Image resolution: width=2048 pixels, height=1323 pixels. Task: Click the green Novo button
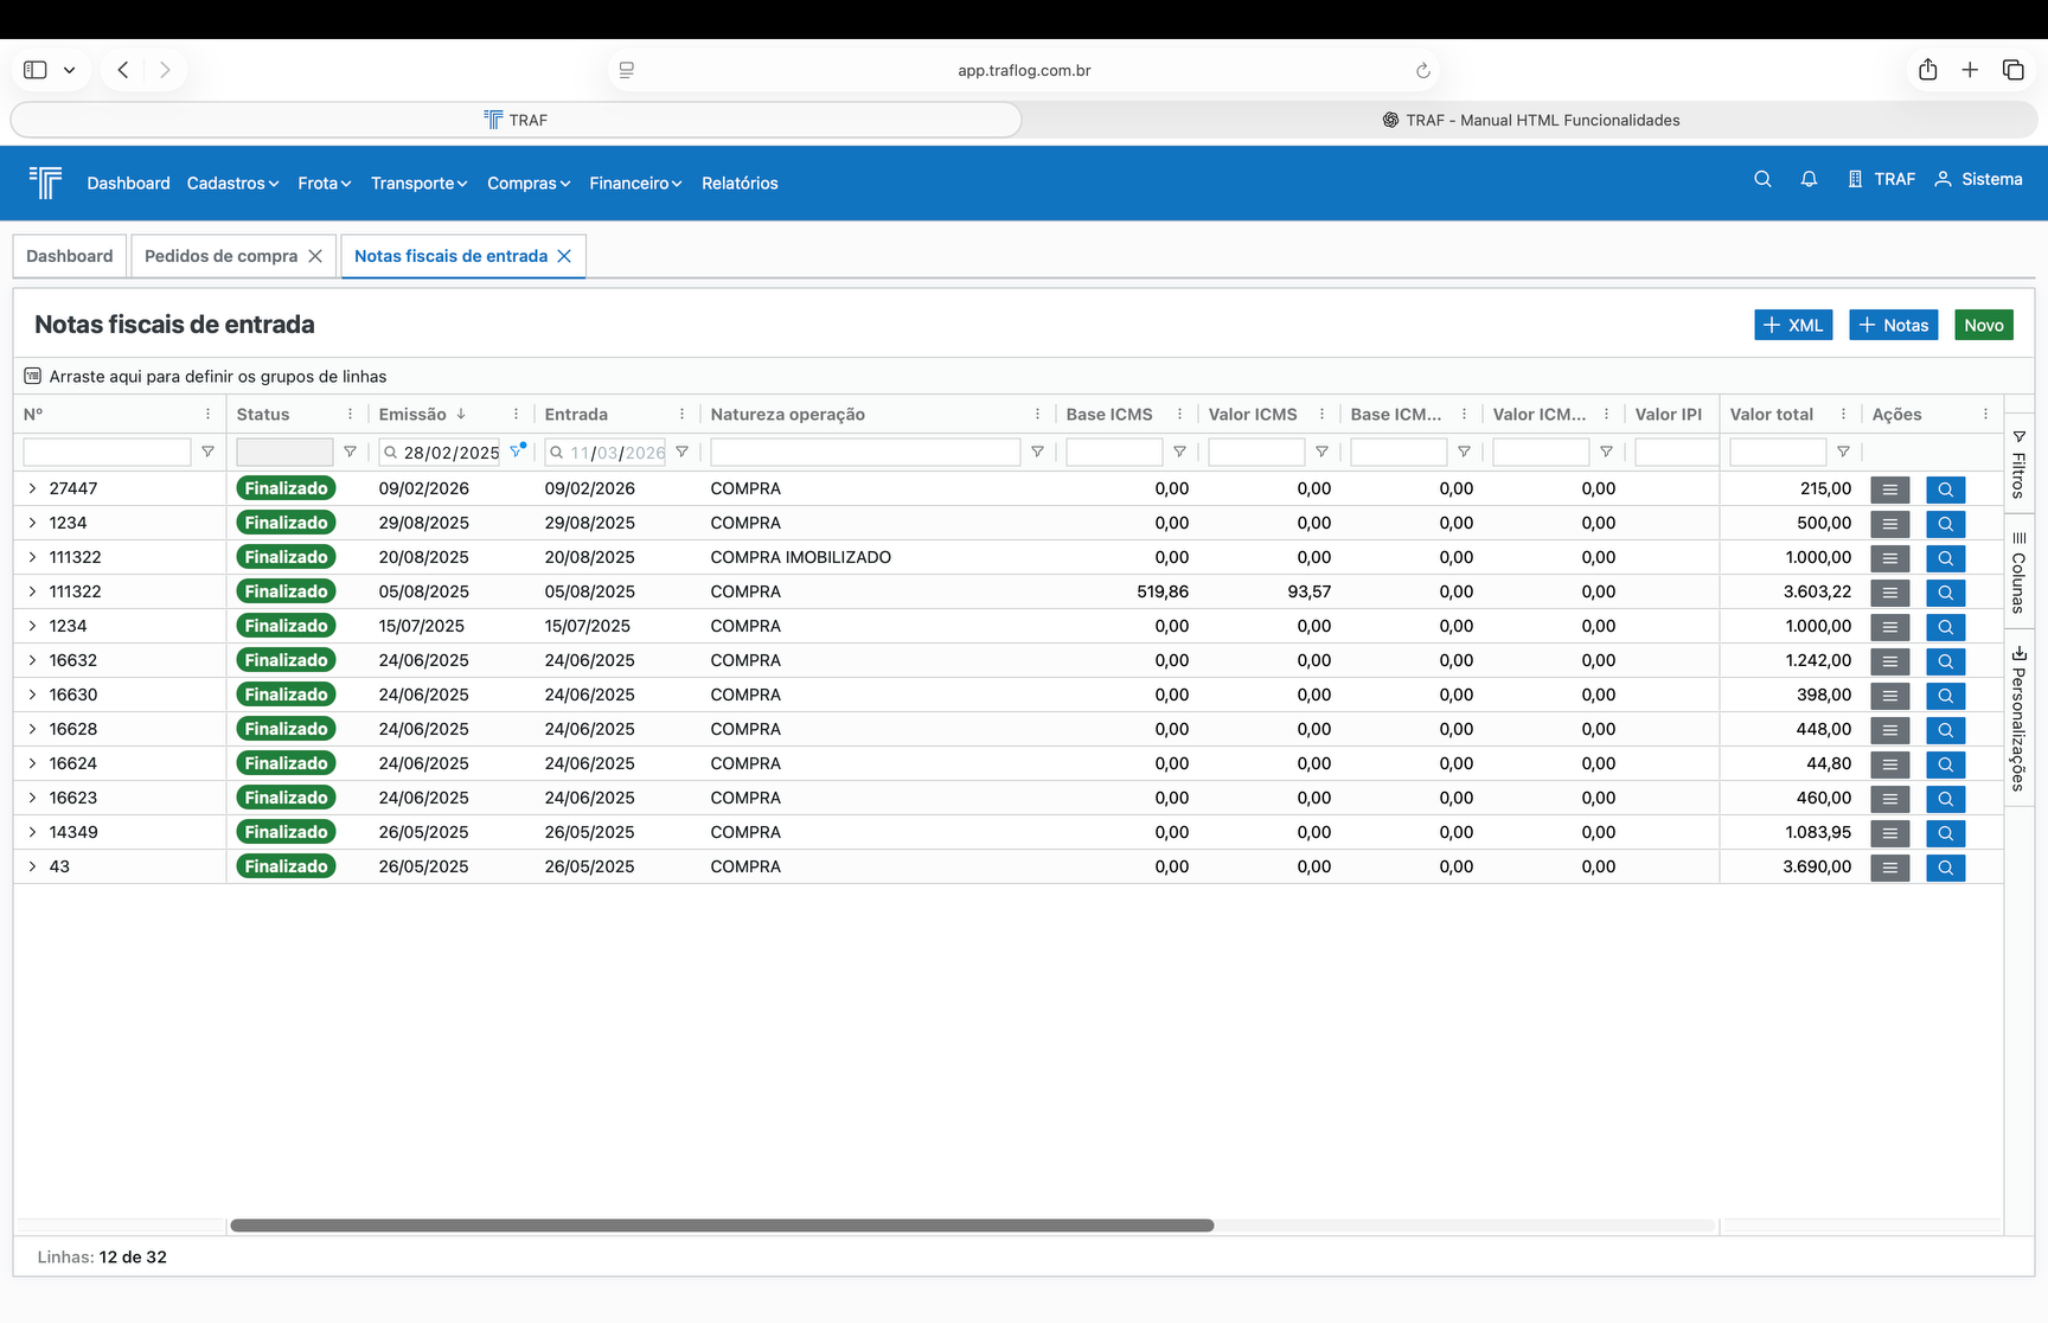[1983, 325]
